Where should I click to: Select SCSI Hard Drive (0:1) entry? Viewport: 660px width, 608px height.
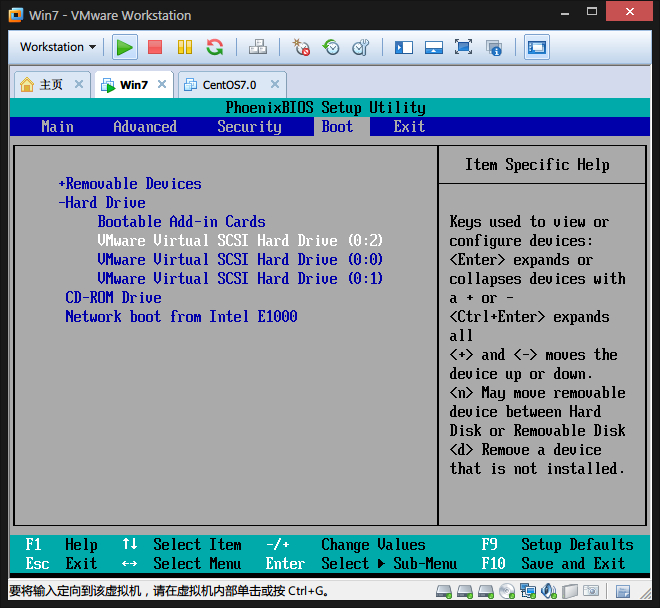pos(240,279)
